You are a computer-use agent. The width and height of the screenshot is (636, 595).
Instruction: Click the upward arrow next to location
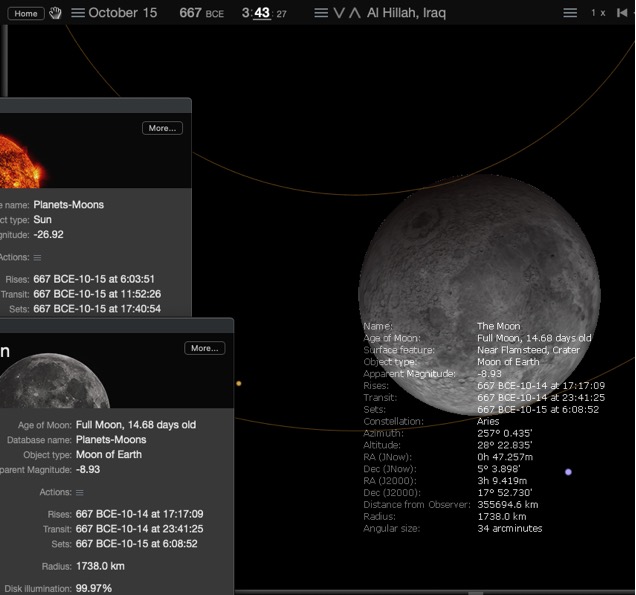355,13
